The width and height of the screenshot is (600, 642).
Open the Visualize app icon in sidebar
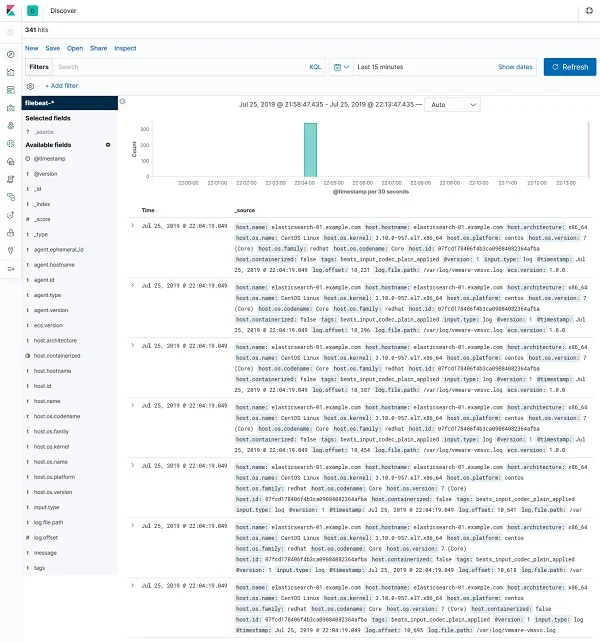11,72
